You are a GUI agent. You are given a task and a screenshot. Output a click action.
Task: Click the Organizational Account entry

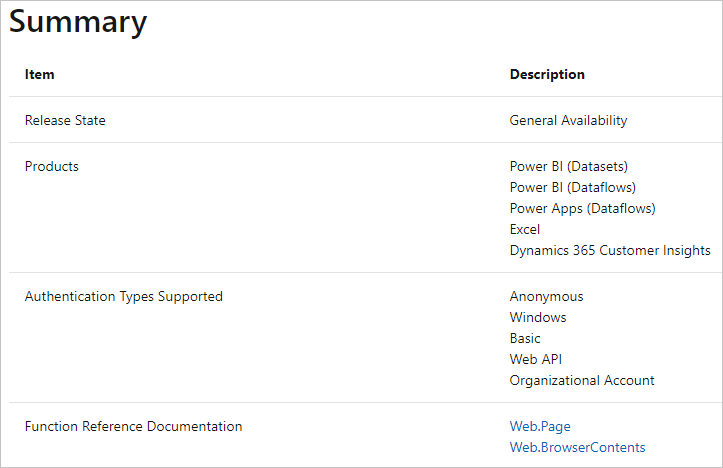click(x=582, y=380)
